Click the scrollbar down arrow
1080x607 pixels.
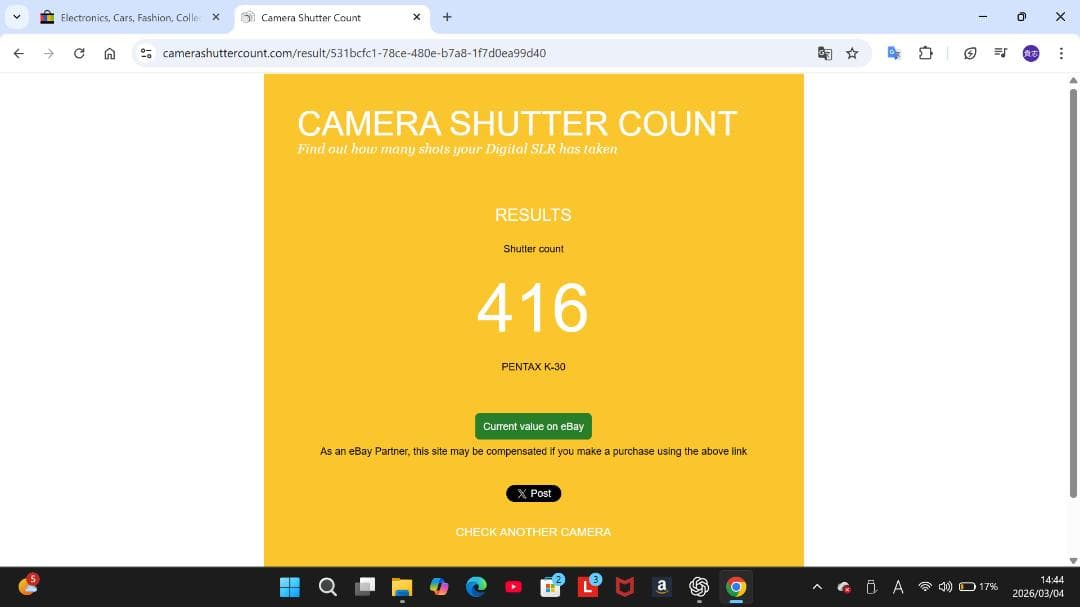click(1072, 560)
